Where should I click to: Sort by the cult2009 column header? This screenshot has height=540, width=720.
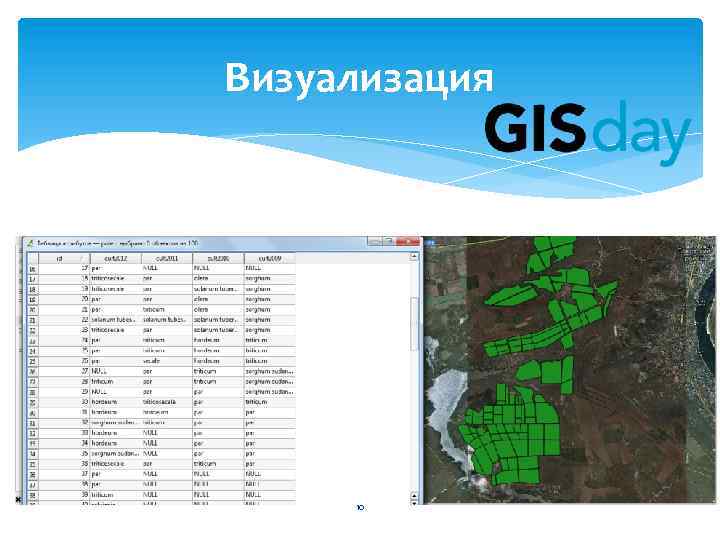(270, 259)
